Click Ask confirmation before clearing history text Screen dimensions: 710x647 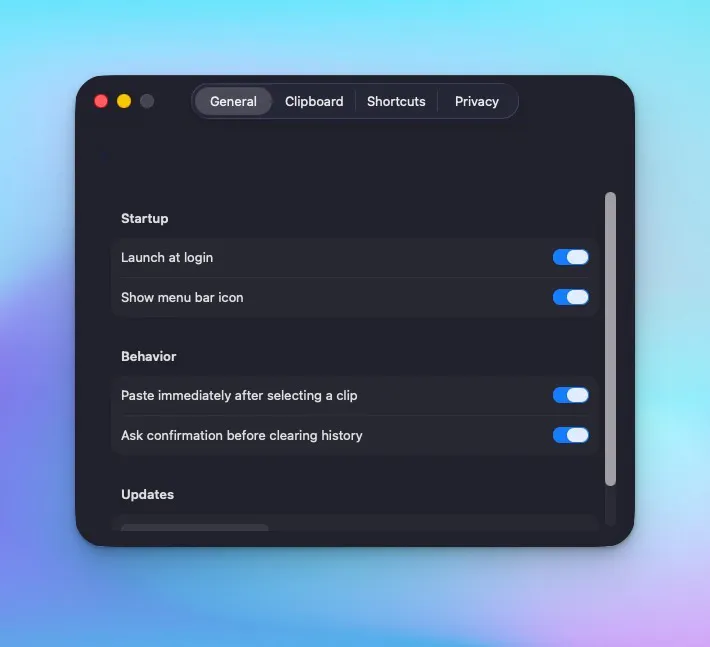(x=241, y=435)
